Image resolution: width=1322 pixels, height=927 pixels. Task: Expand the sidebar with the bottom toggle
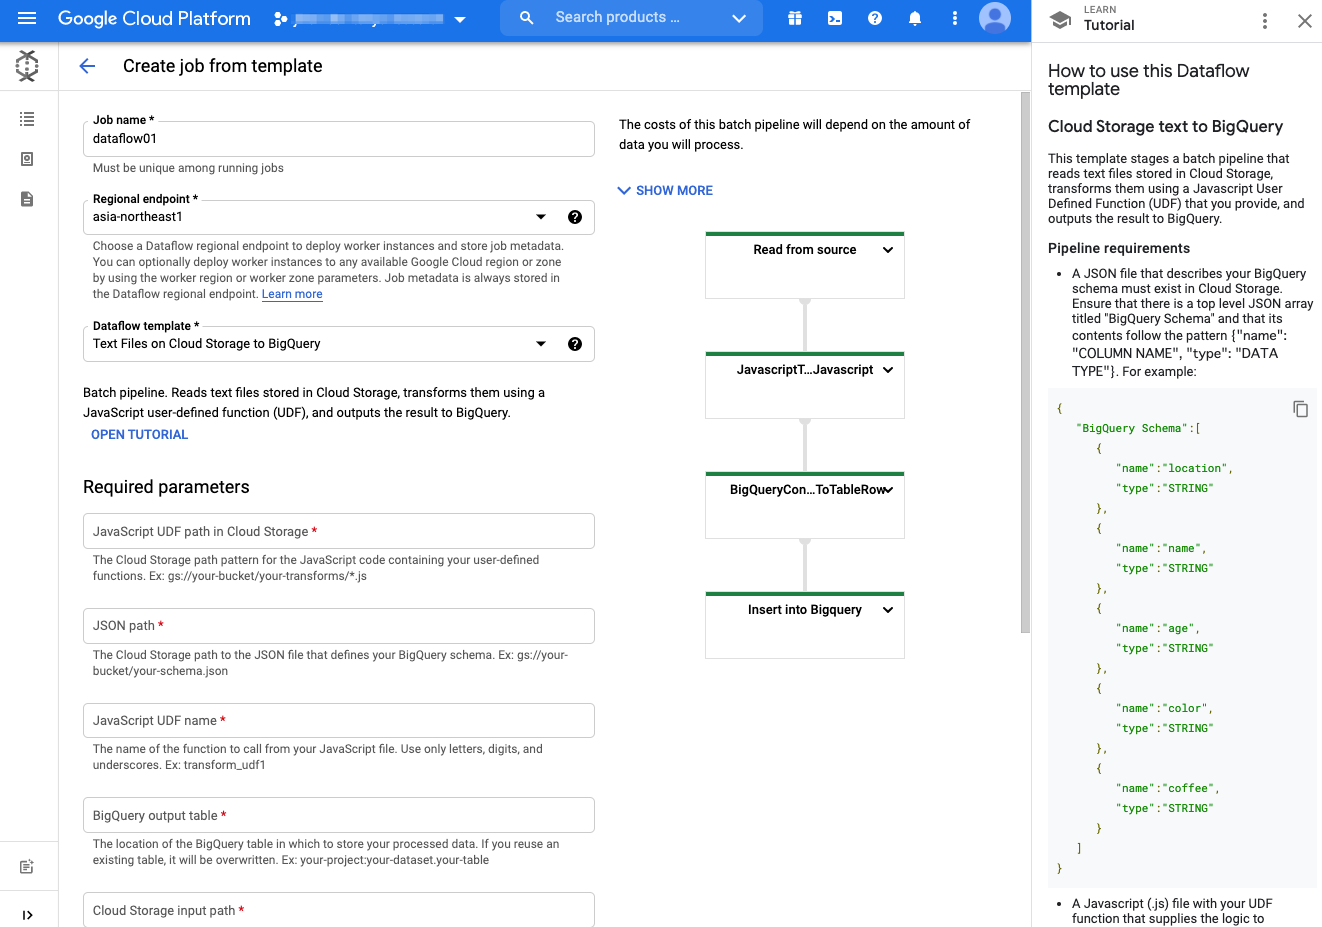pyautogui.click(x=27, y=915)
